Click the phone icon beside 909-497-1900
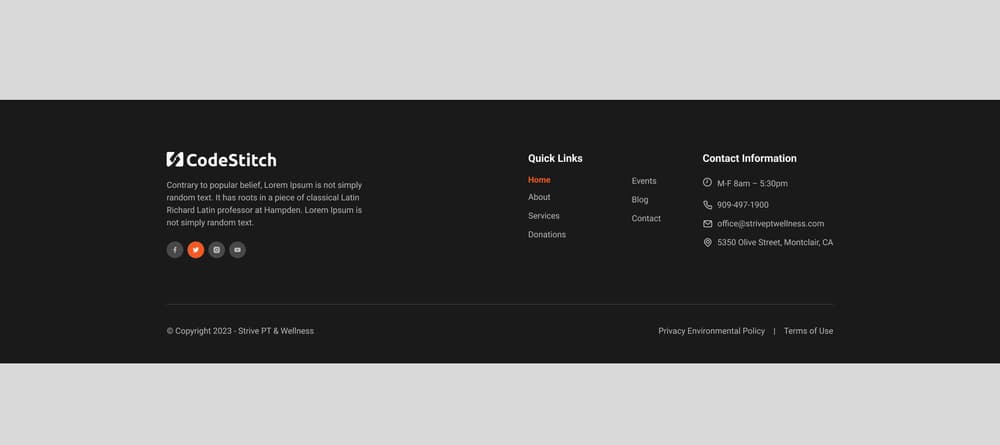Image resolution: width=1000 pixels, height=445 pixels. pyautogui.click(x=707, y=205)
